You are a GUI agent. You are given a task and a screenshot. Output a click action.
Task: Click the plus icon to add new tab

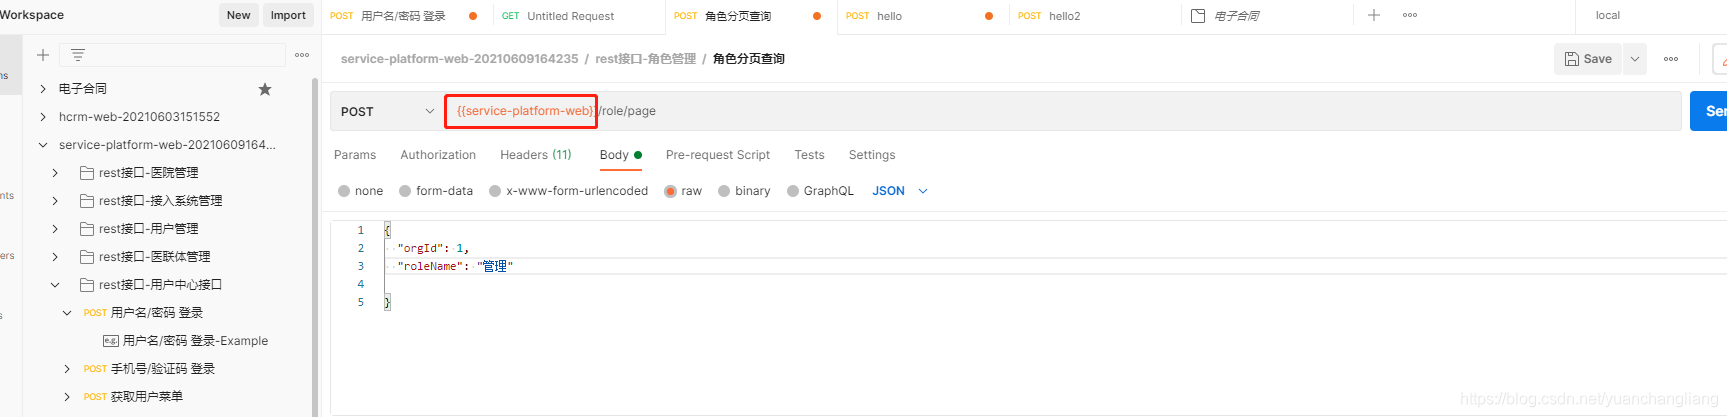click(x=1374, y=15)
